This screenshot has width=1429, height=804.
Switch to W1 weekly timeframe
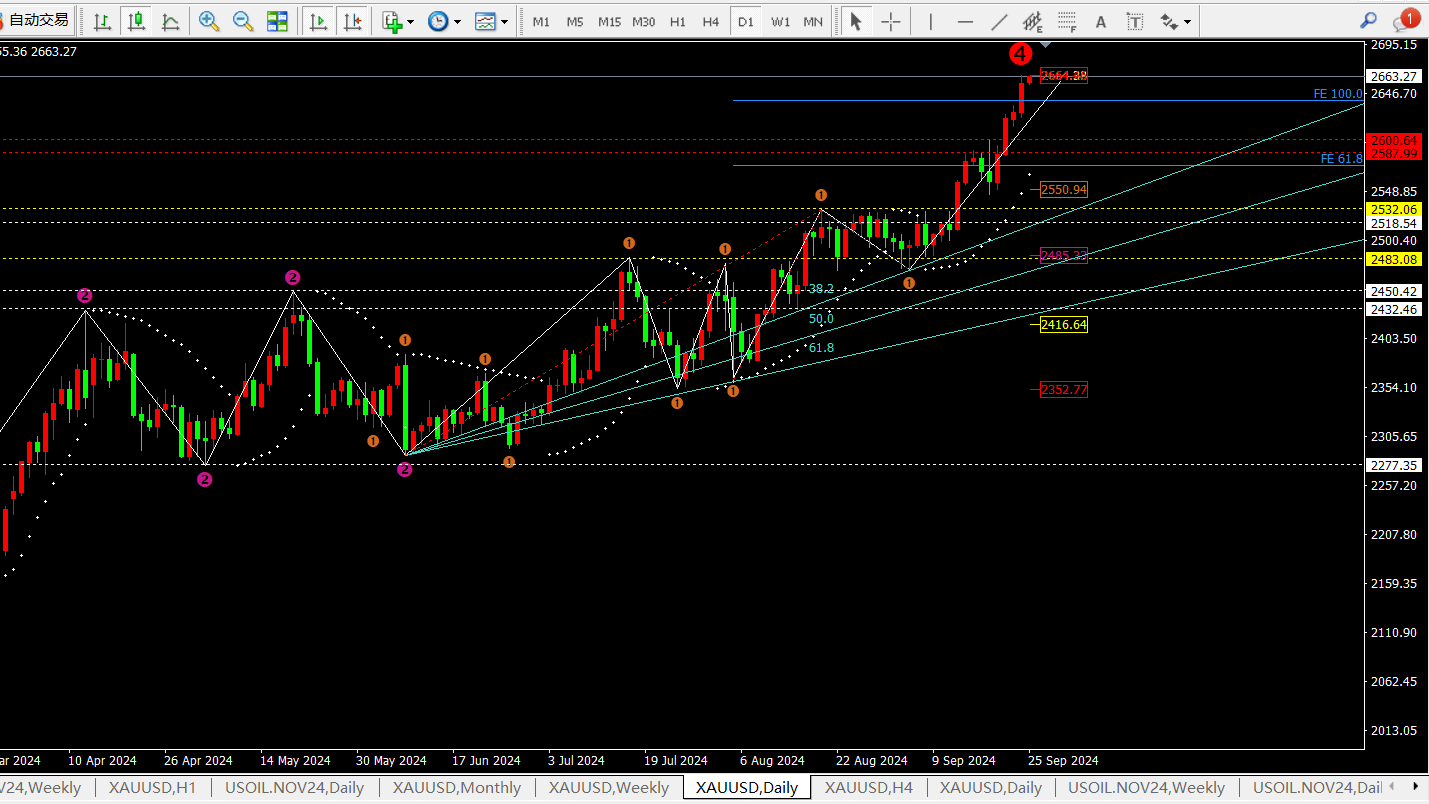(781, 21)
